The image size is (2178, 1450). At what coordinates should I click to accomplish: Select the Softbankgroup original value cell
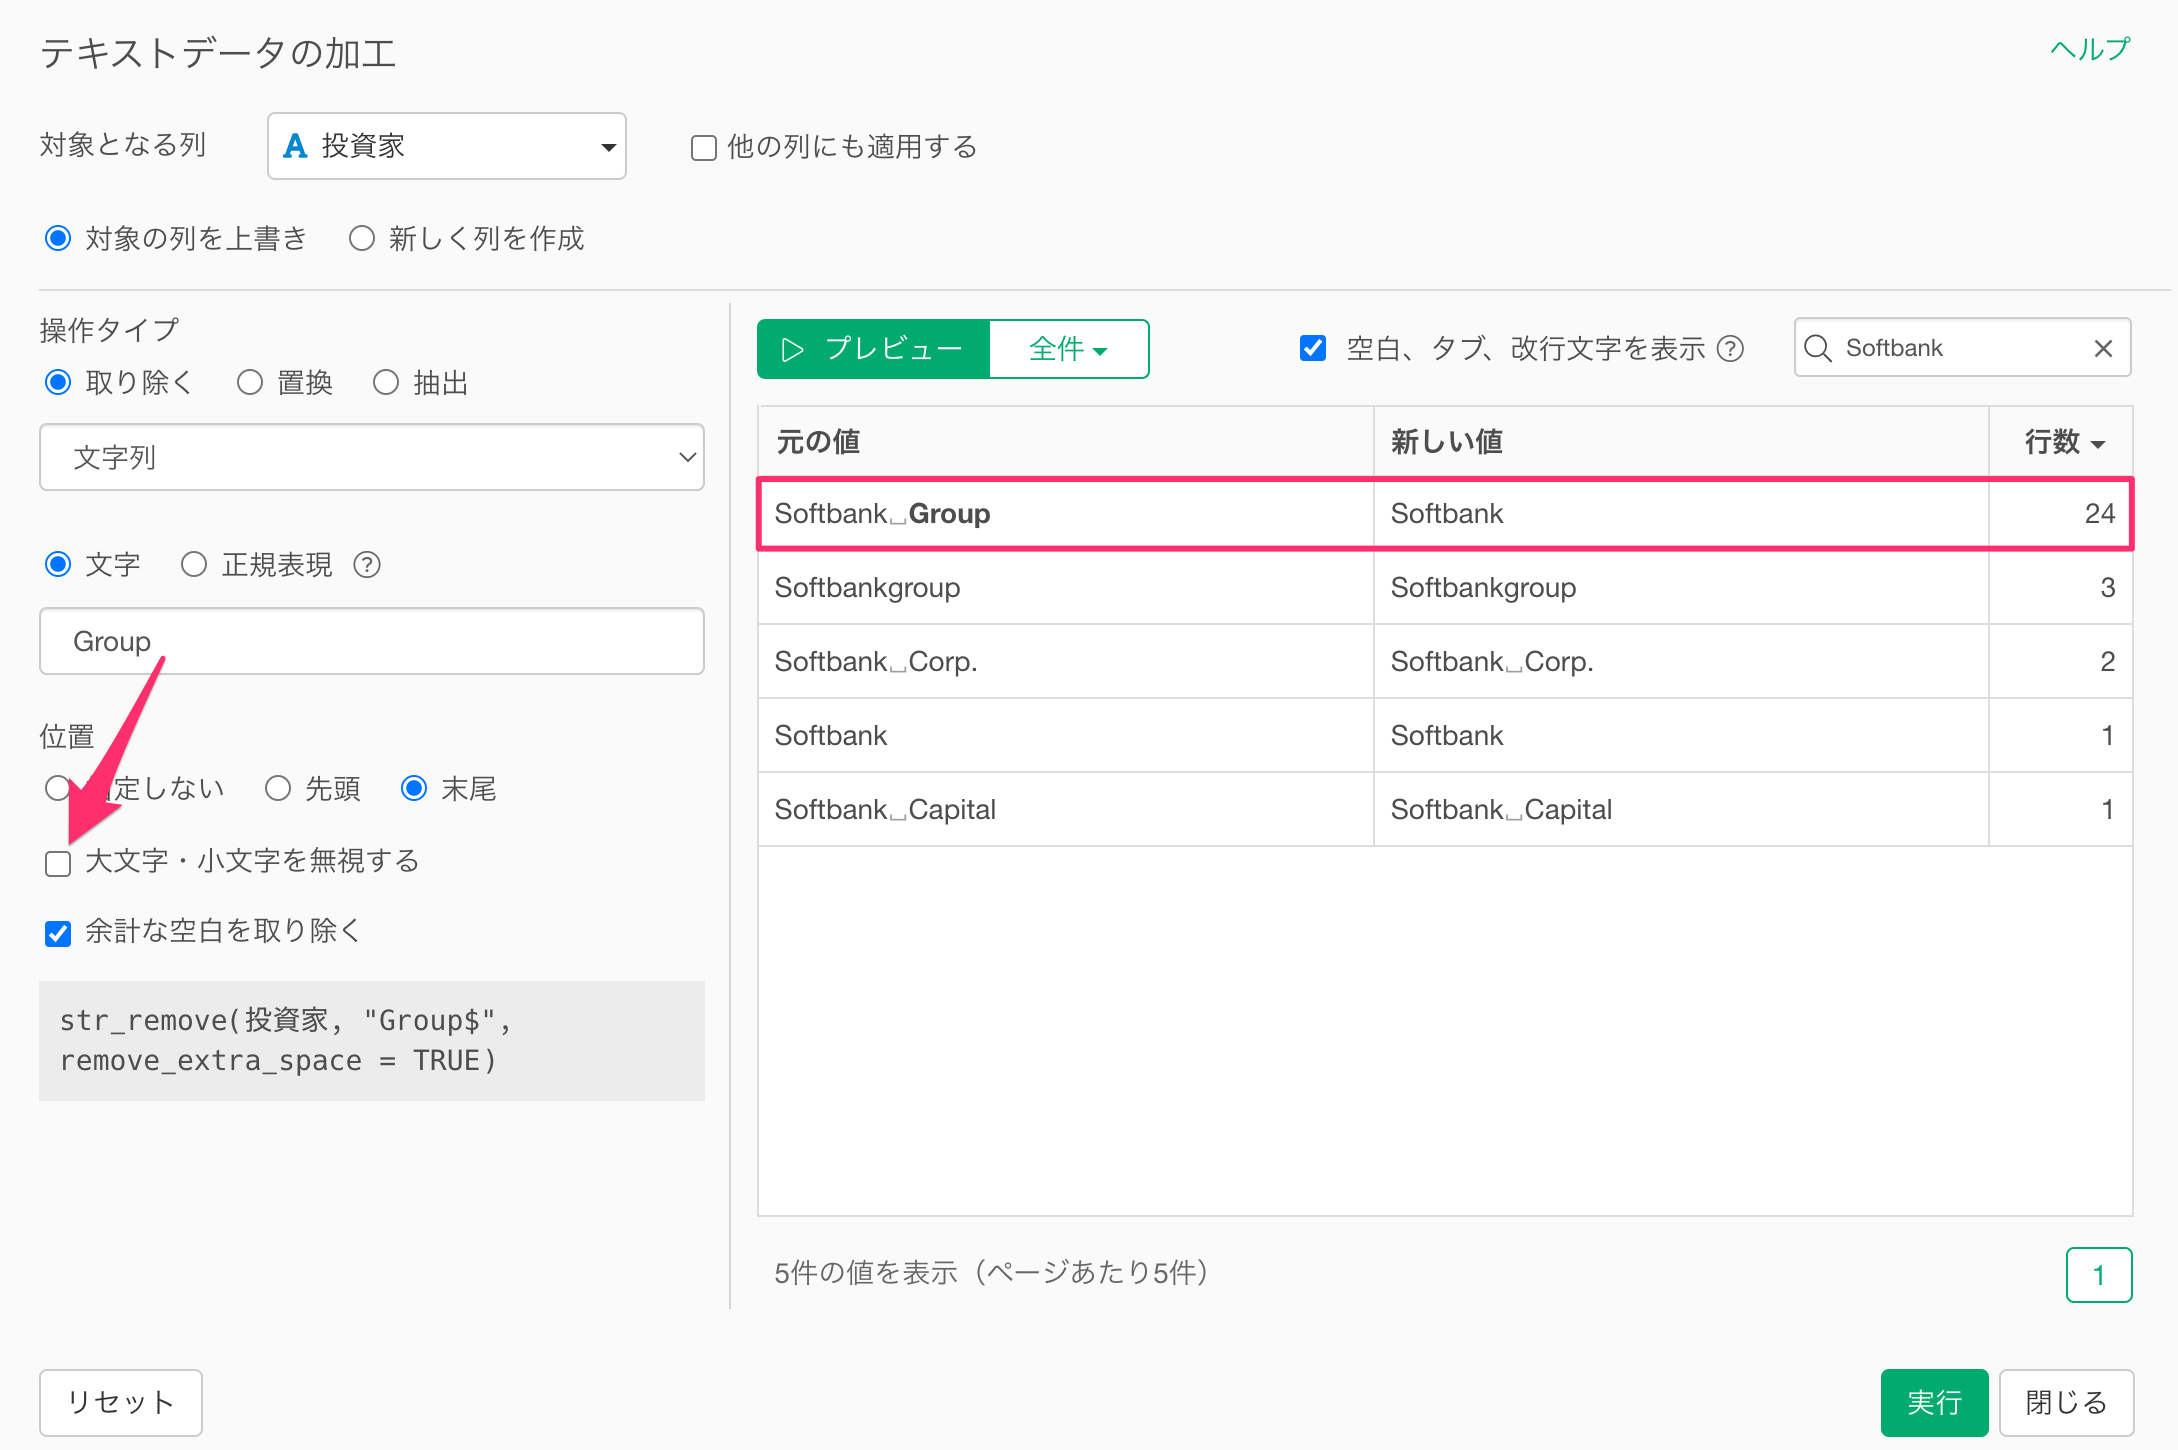tap(1066, 588)
